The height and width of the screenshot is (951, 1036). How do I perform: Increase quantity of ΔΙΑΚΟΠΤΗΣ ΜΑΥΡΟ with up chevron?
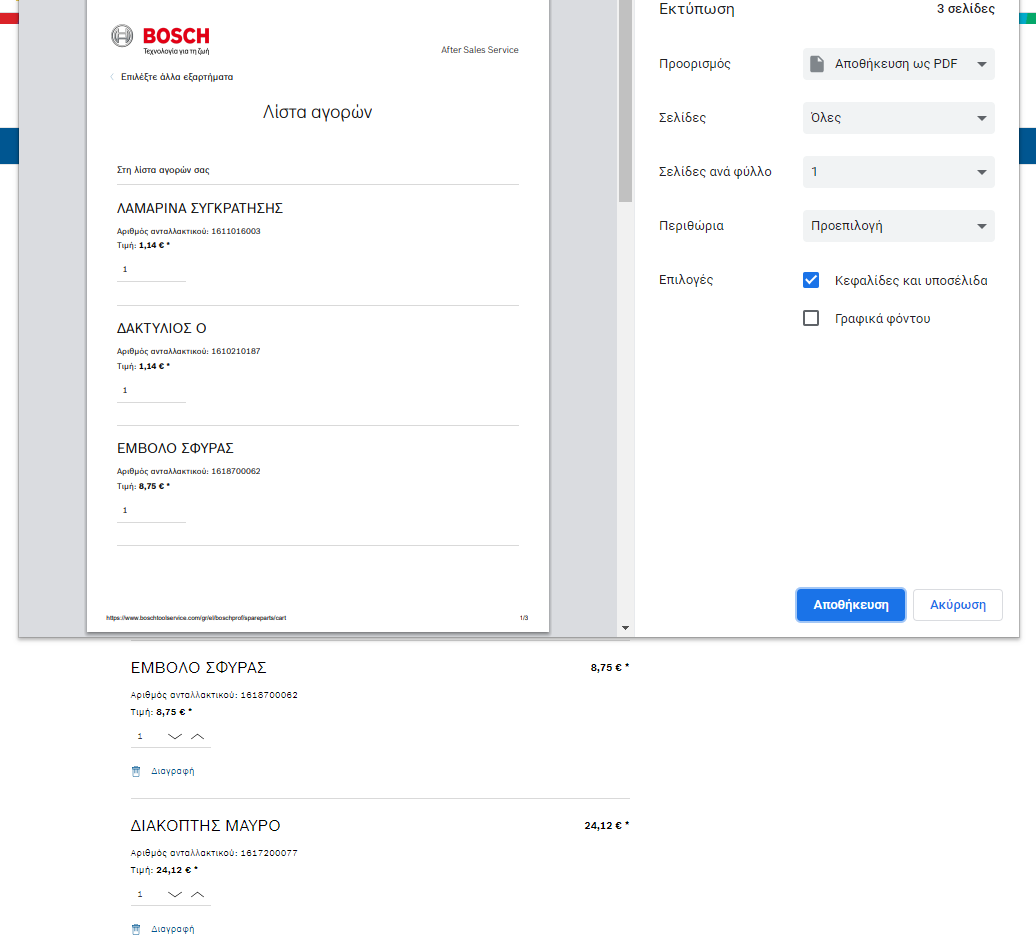point(197,894)
